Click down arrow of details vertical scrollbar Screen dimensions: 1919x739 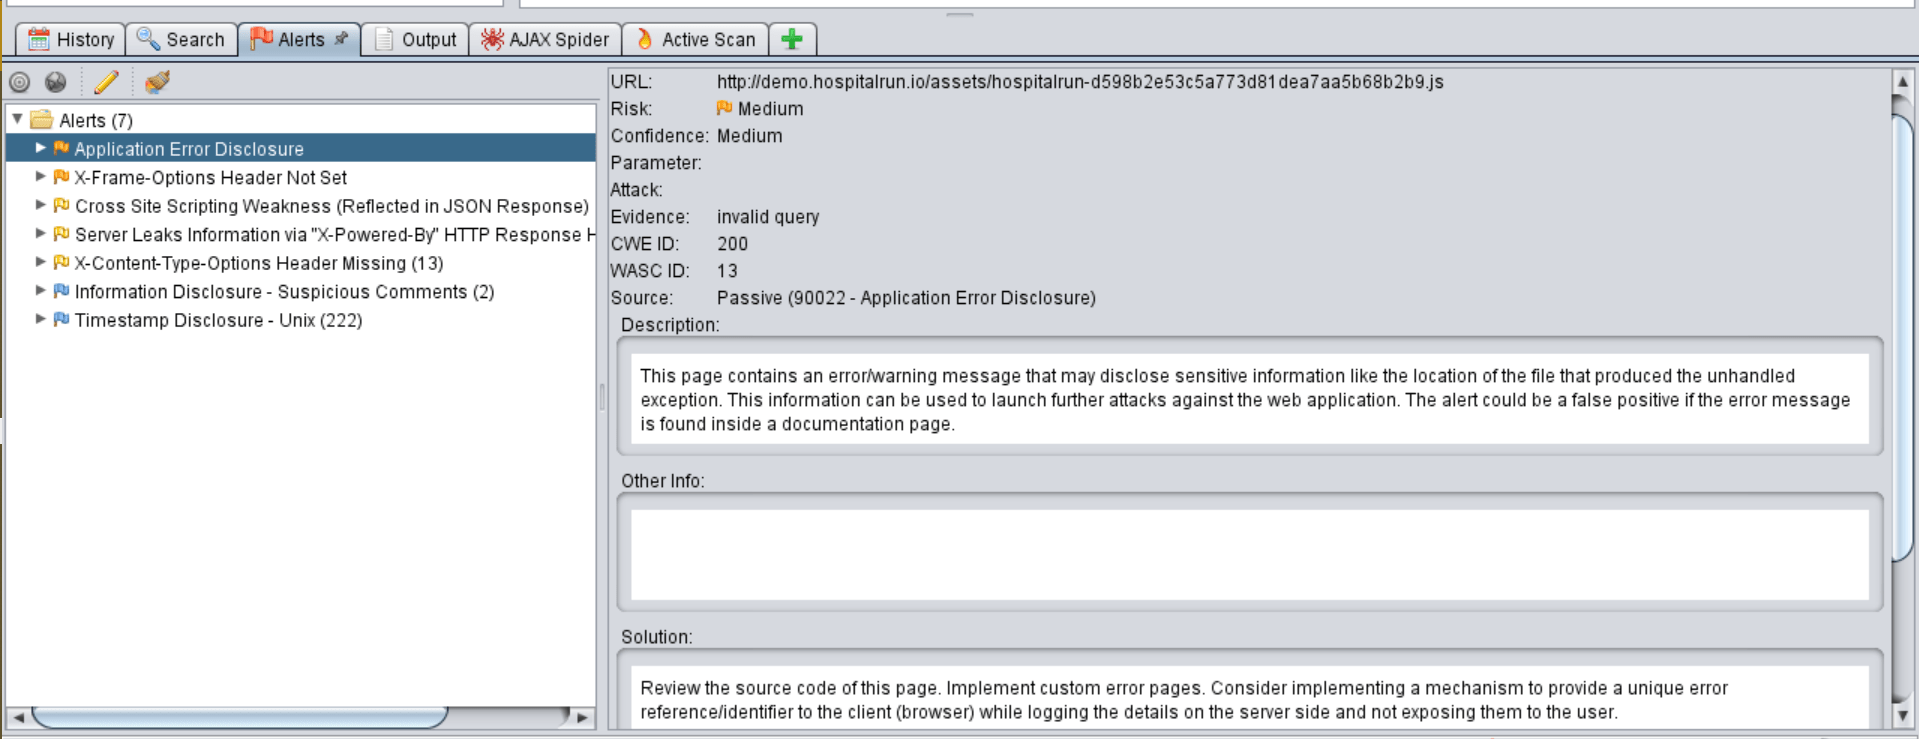(1903, 715)
